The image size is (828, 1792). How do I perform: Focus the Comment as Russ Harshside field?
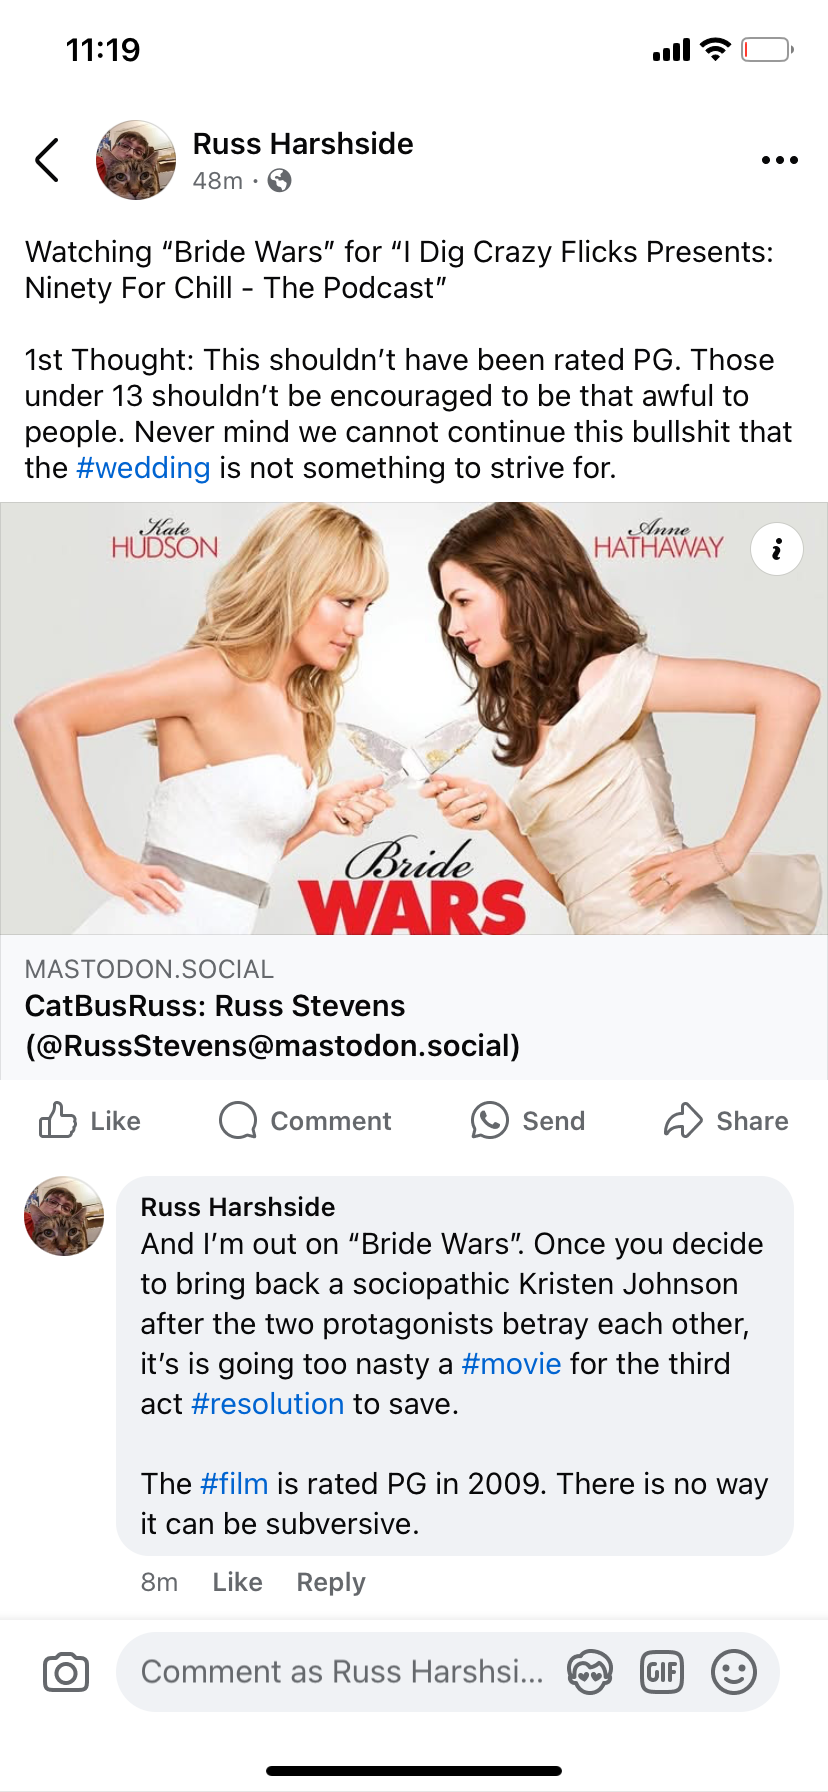[342, 1672]
